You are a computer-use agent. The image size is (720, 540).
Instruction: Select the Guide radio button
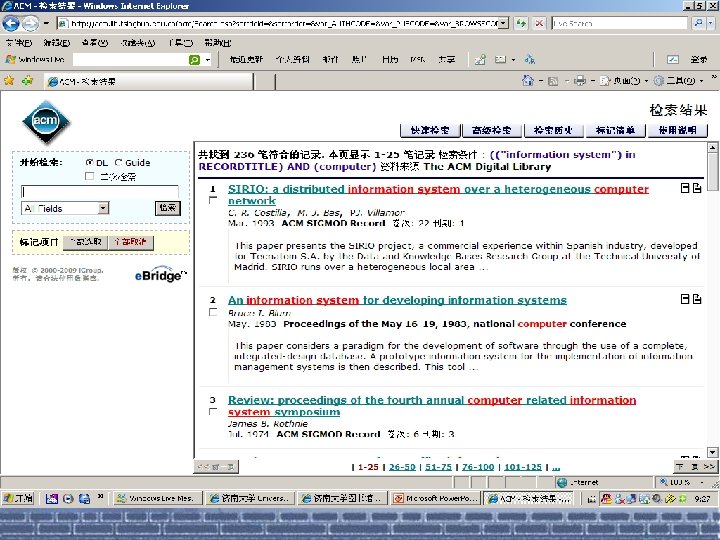click(118, 162)
